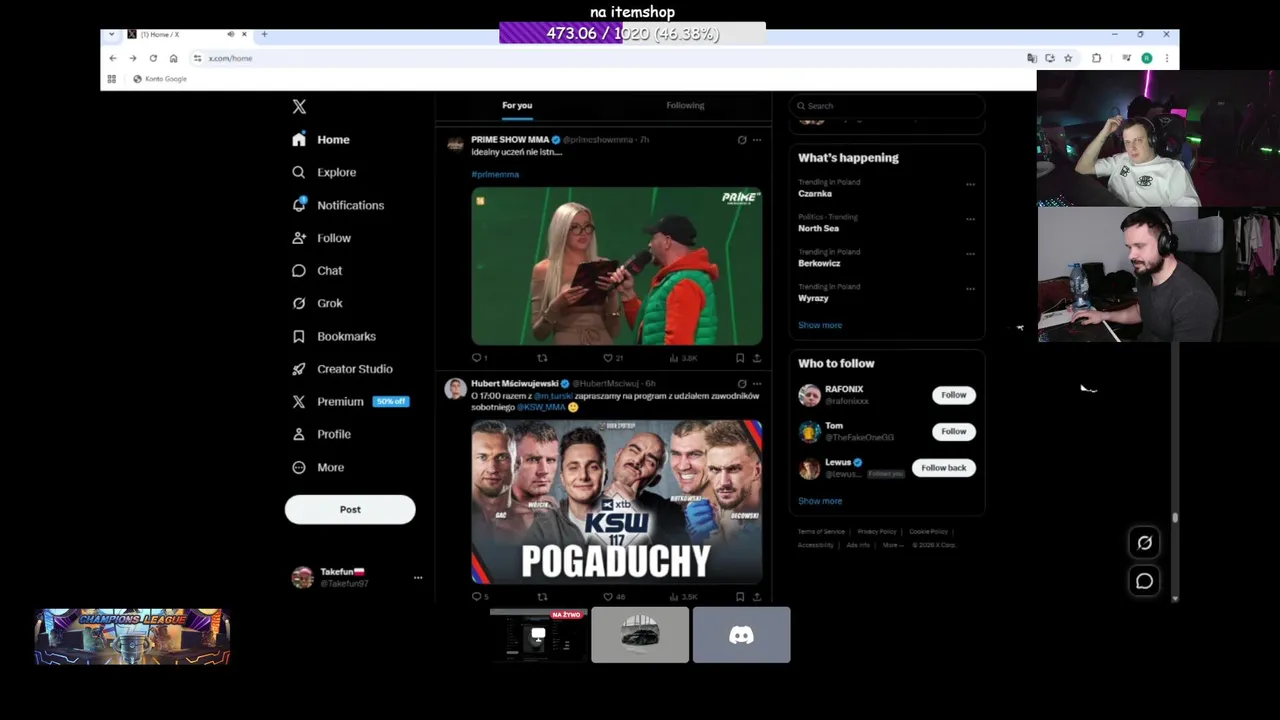The height and width of the screenshot is (720, 1280).
Task: Open options for the Czarnka trend
Action: coord(970,185)
